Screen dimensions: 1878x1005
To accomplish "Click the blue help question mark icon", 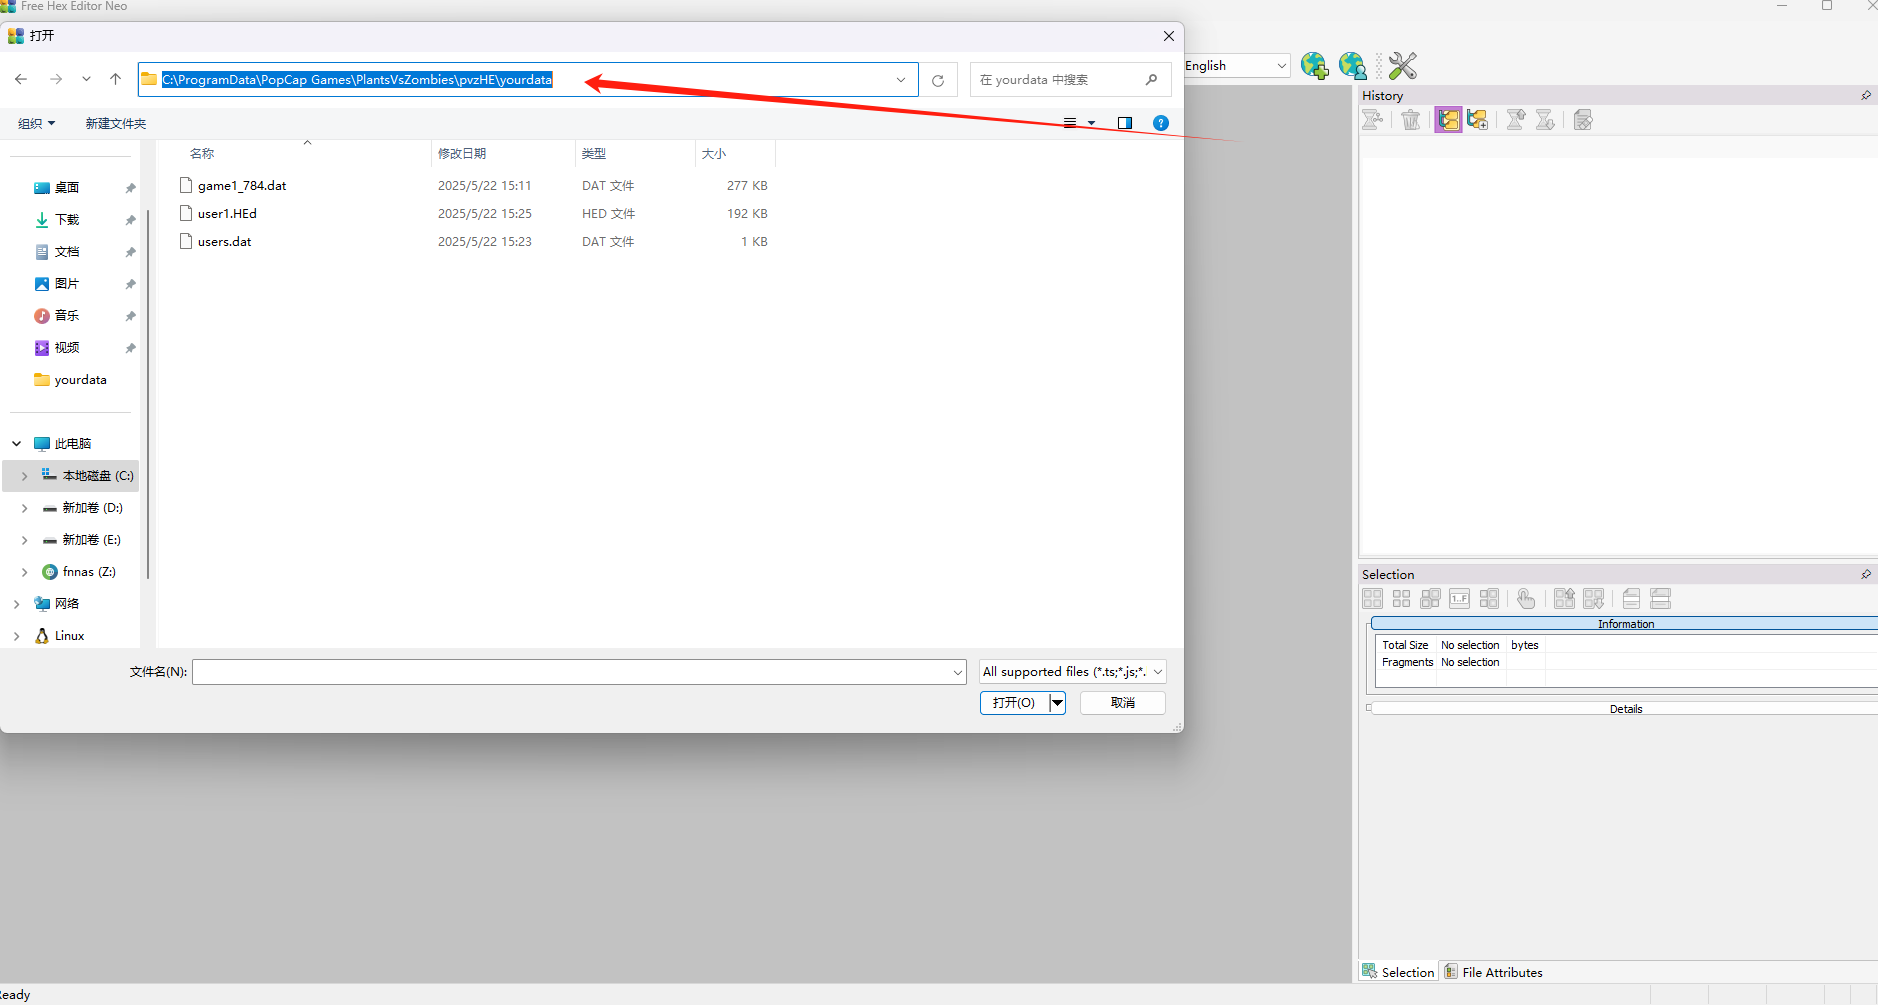I will tap(1160, 123).
